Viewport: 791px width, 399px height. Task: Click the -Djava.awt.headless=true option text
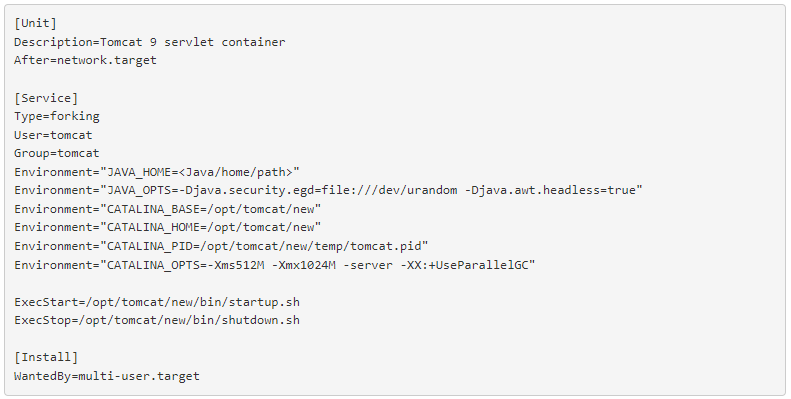pos(550,190)
